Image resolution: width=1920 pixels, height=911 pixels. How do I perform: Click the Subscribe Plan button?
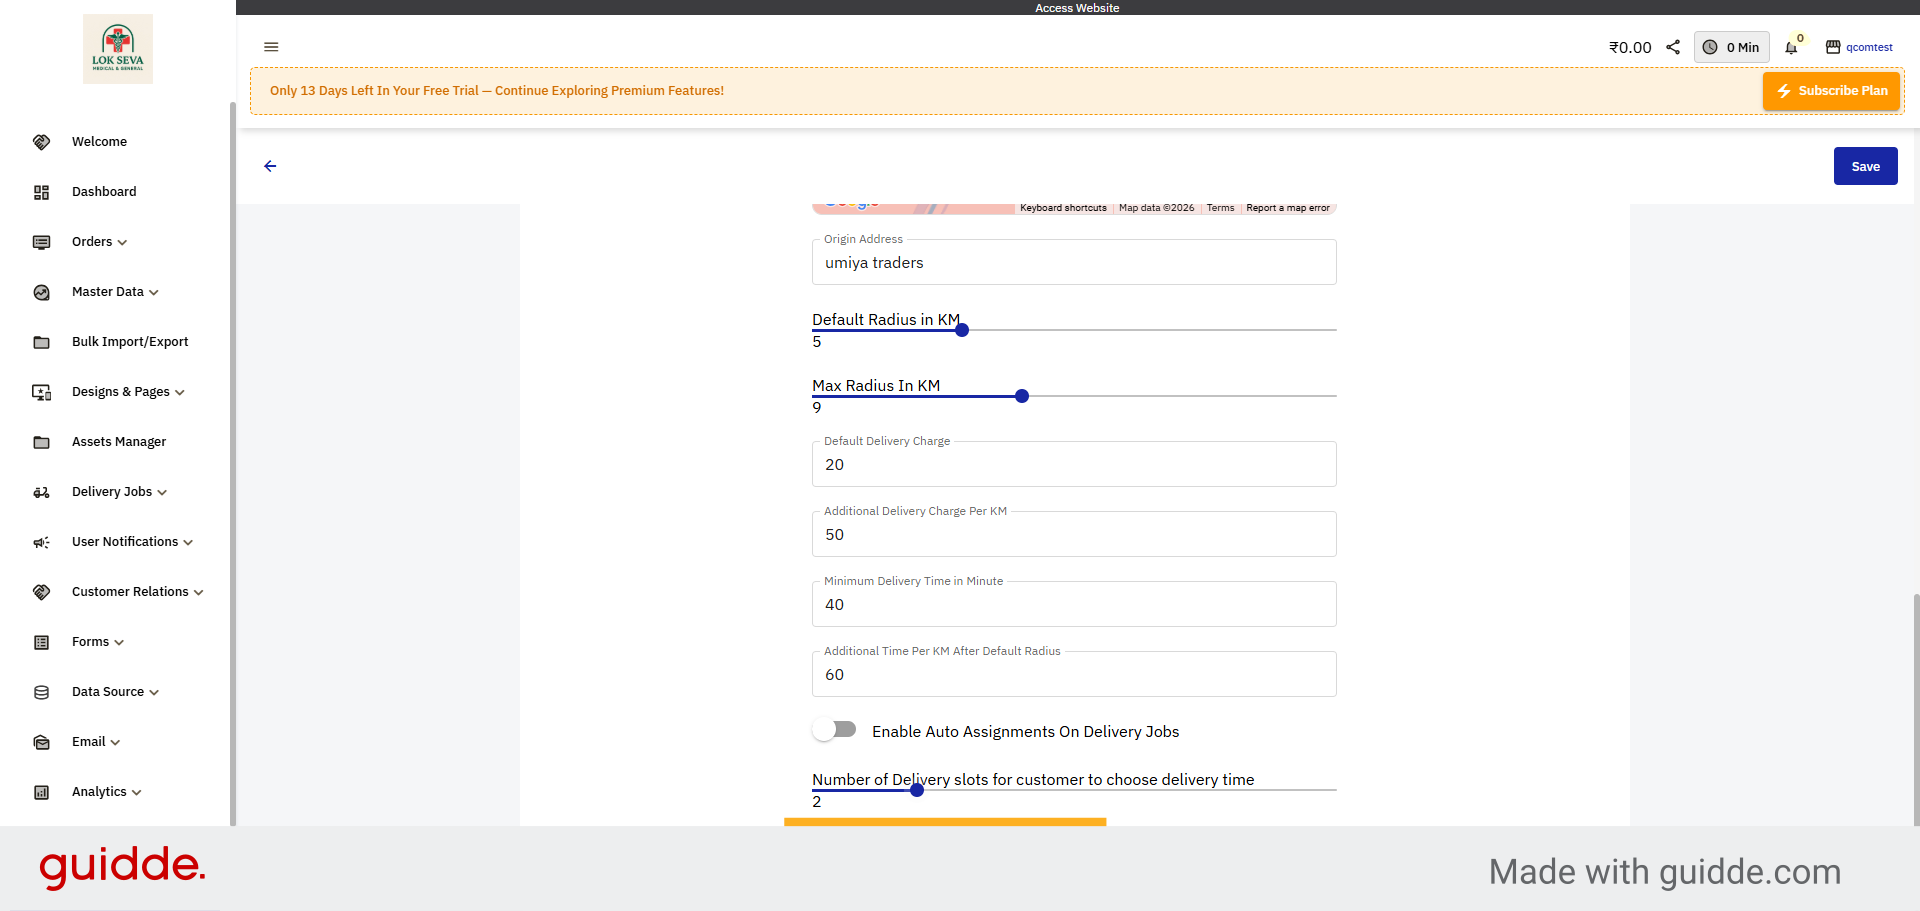coord(1831,91)
